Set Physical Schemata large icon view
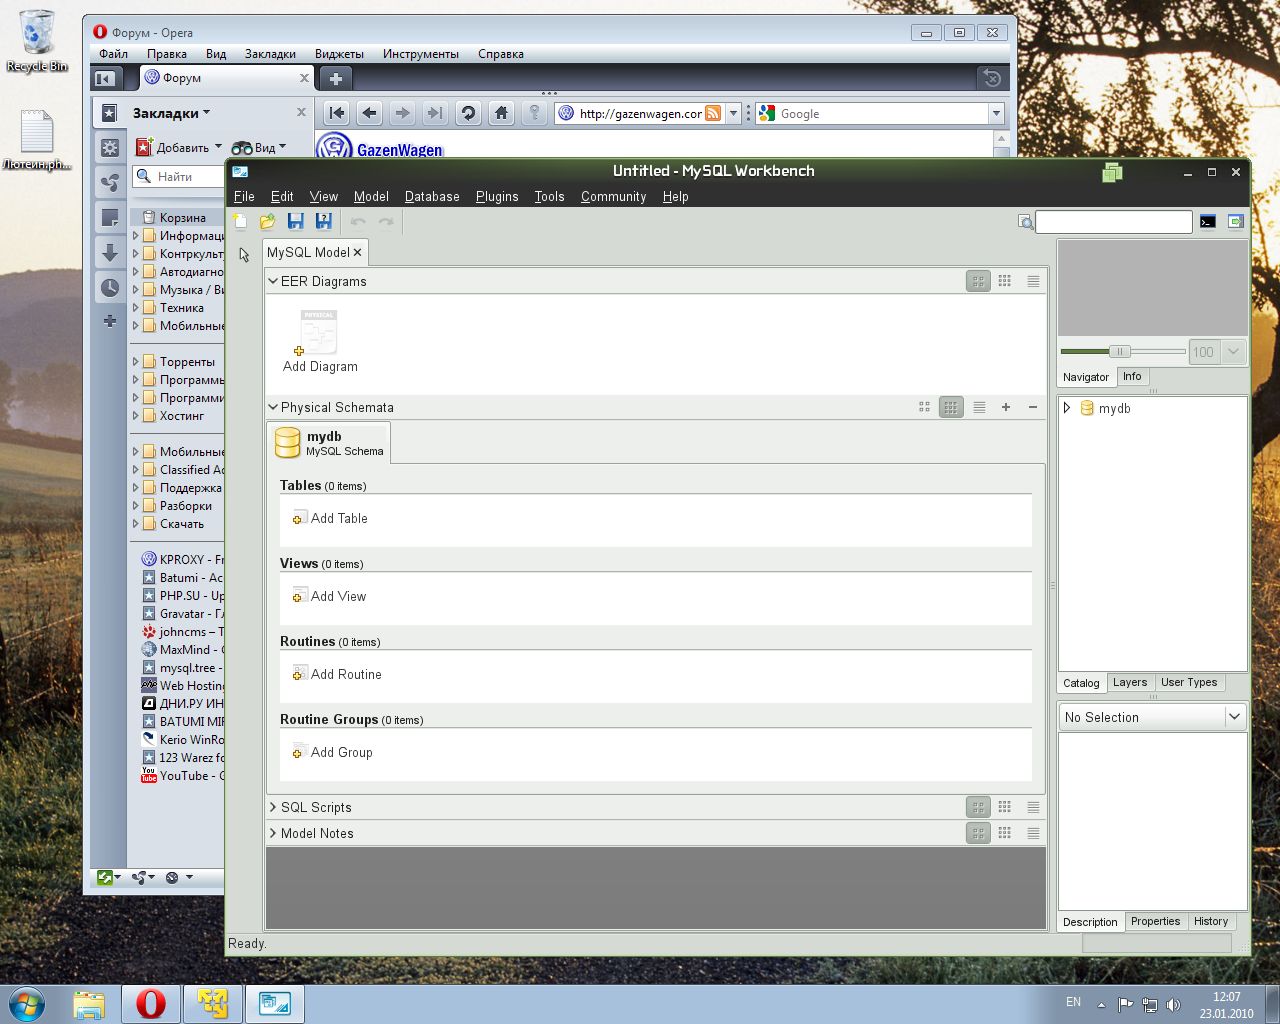Image resolution: width=1280 pixels, height=1024 pixels. coord(924,407)
